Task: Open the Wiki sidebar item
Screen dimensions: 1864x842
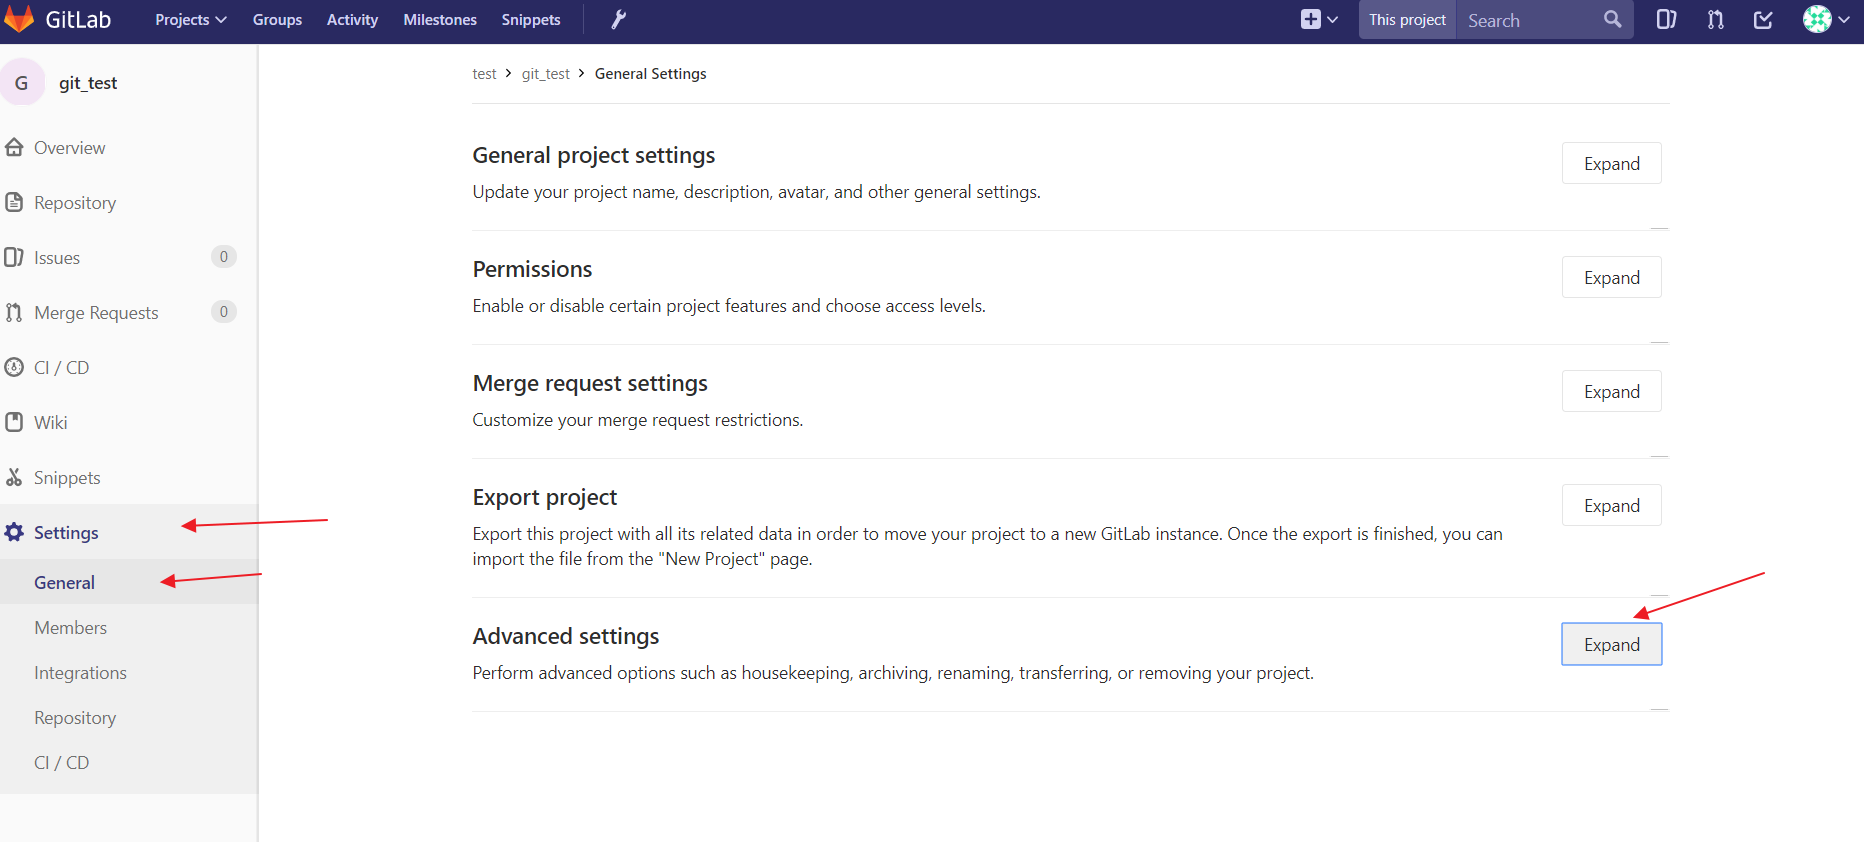Action: 50,423
